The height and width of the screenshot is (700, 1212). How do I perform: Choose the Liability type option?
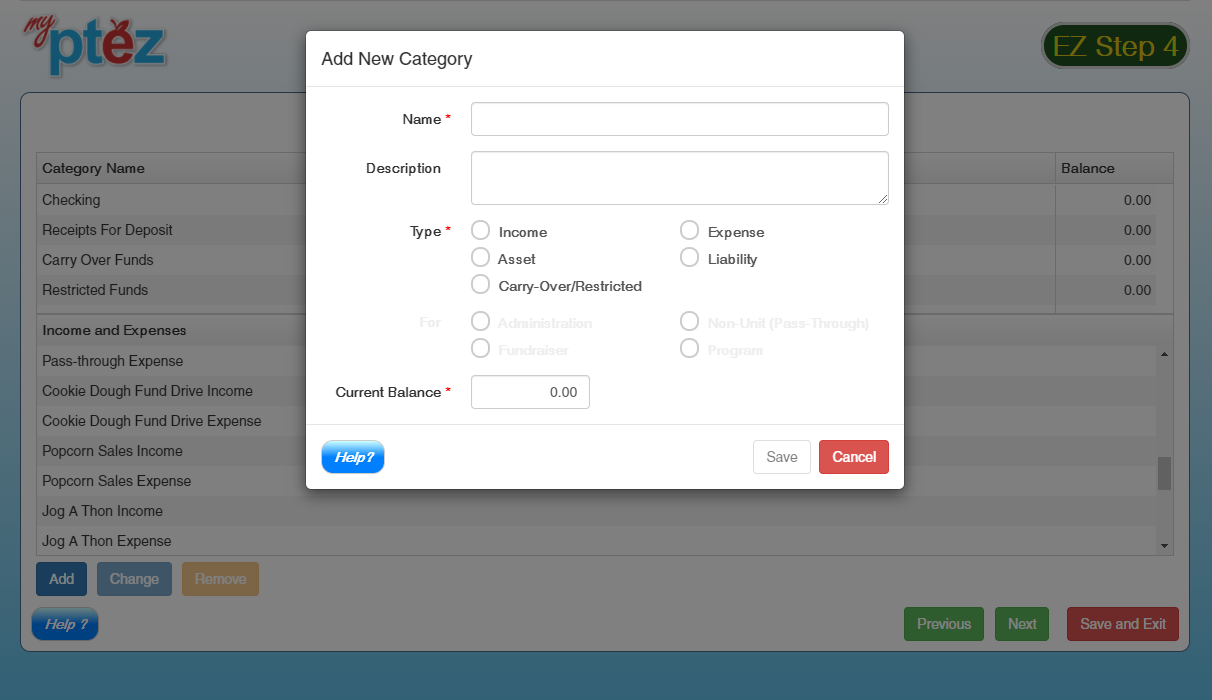pyautogui.click(x=689, y=258)
